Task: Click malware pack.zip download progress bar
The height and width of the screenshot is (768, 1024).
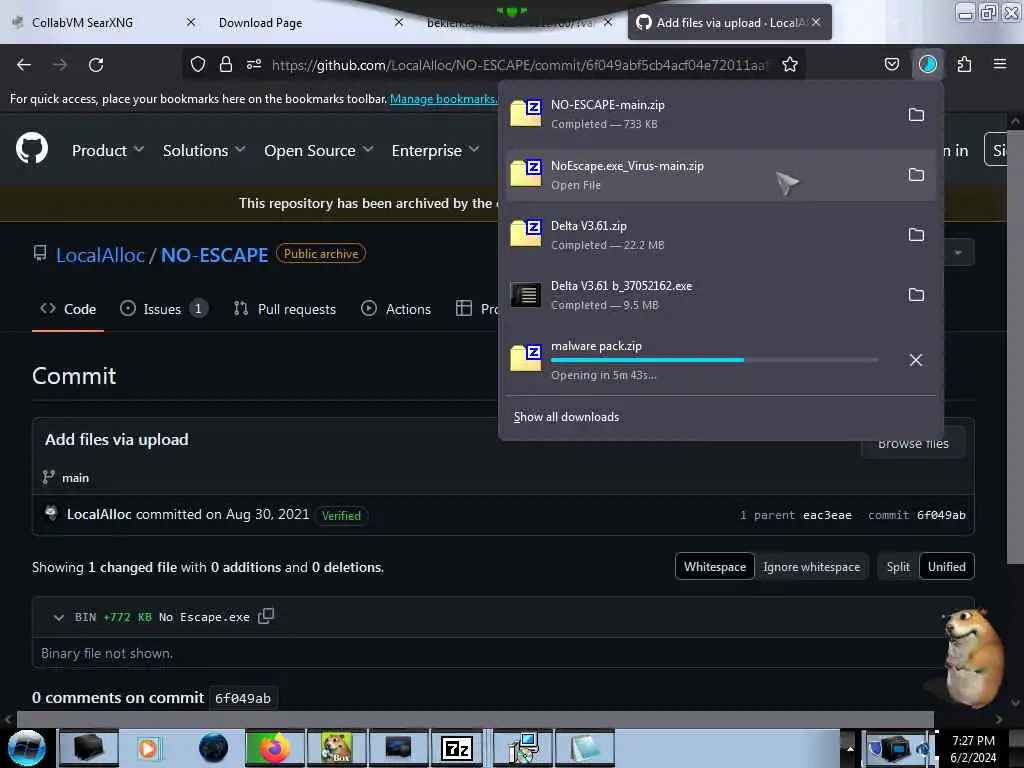Action: pyautogui.click(x=714, y=360)
